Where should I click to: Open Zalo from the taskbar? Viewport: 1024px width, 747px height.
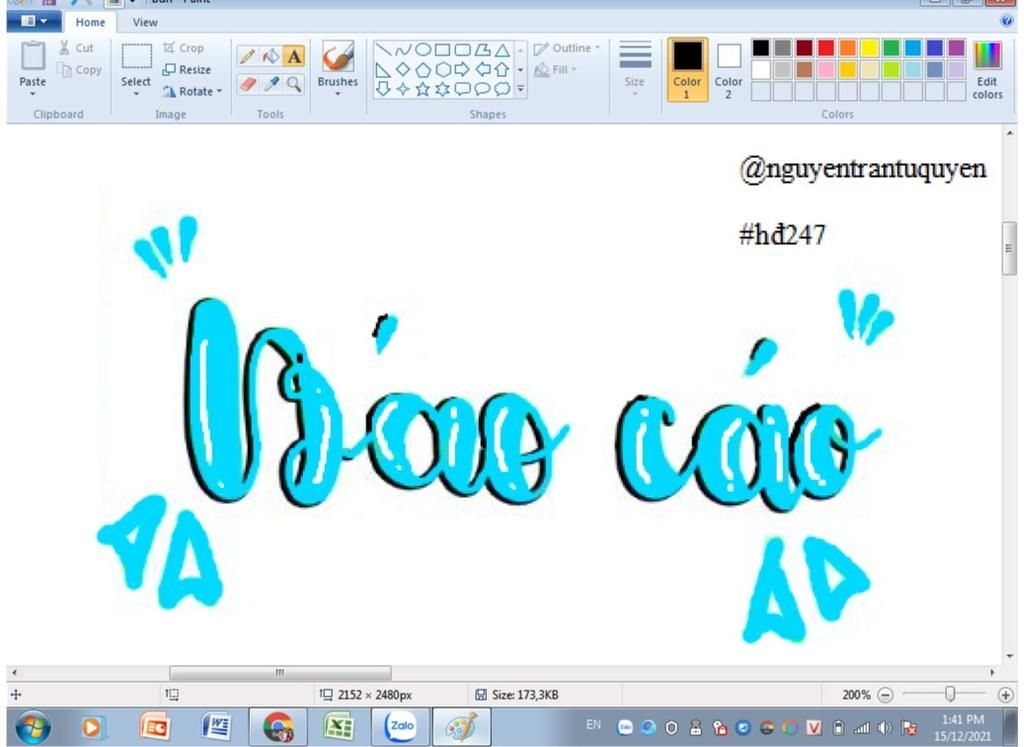pos(400,726)
